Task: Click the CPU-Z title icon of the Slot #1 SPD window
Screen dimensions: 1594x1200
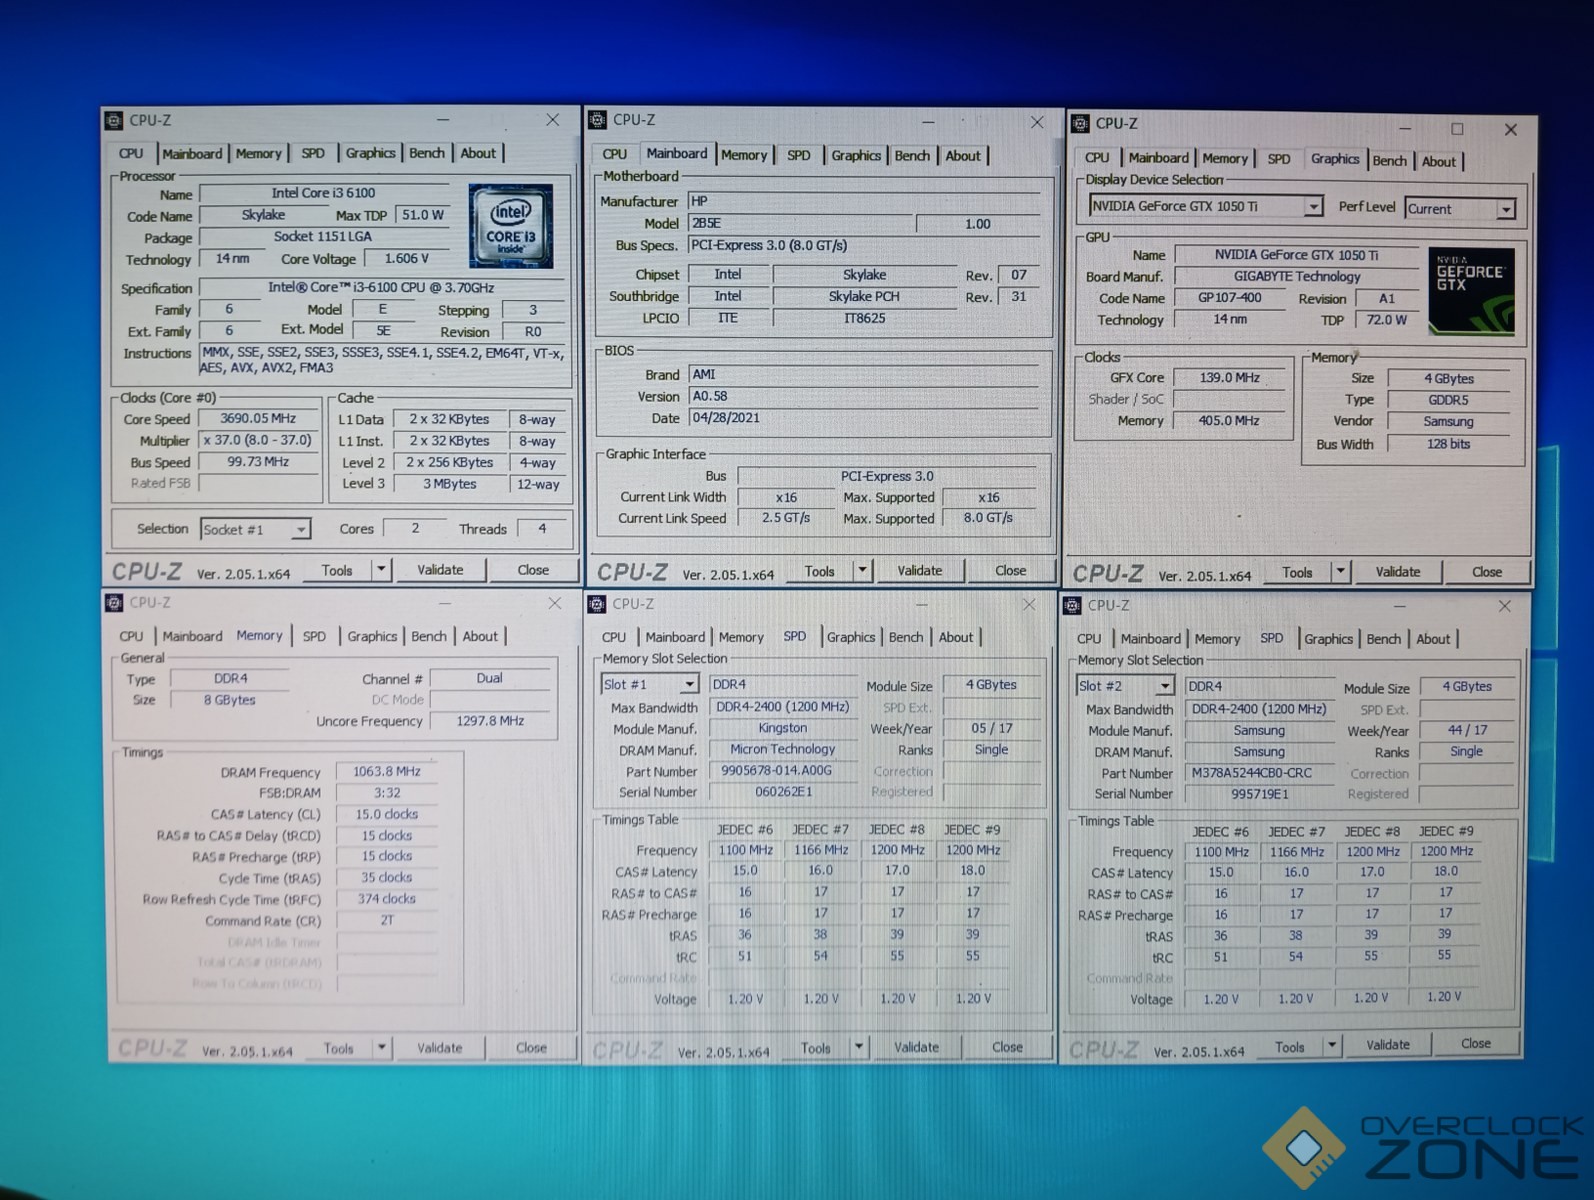Action: pyautogui.click(x=597, y=604)
